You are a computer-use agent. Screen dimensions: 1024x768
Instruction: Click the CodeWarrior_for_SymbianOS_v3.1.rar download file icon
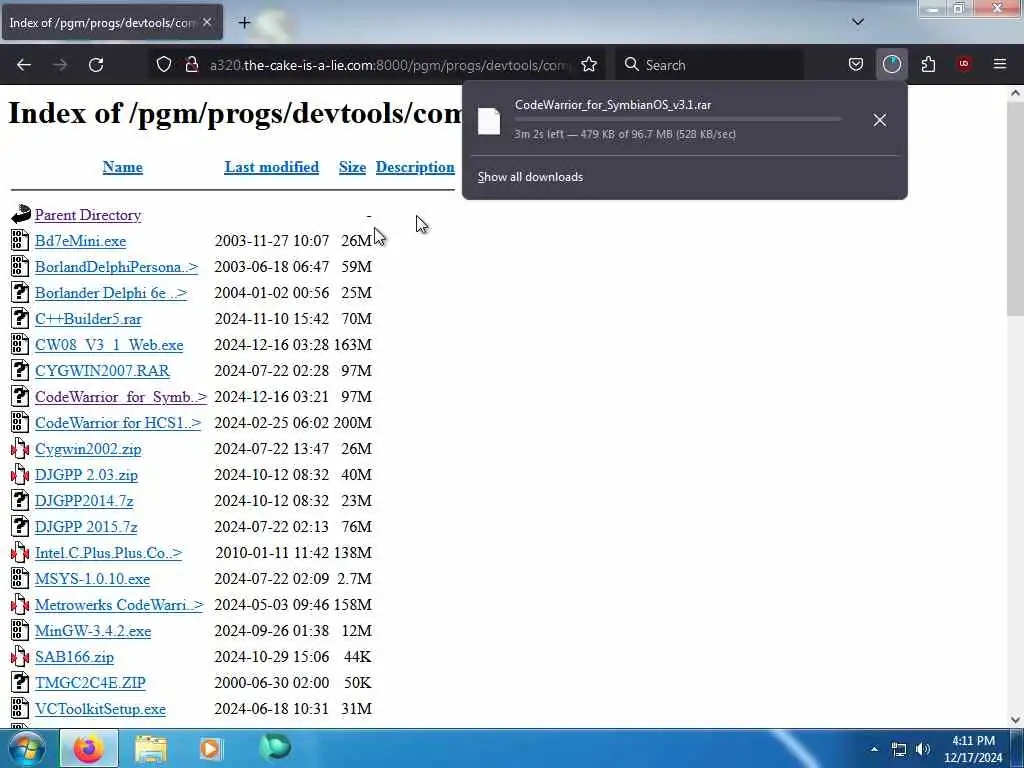[x=489, y=121]
